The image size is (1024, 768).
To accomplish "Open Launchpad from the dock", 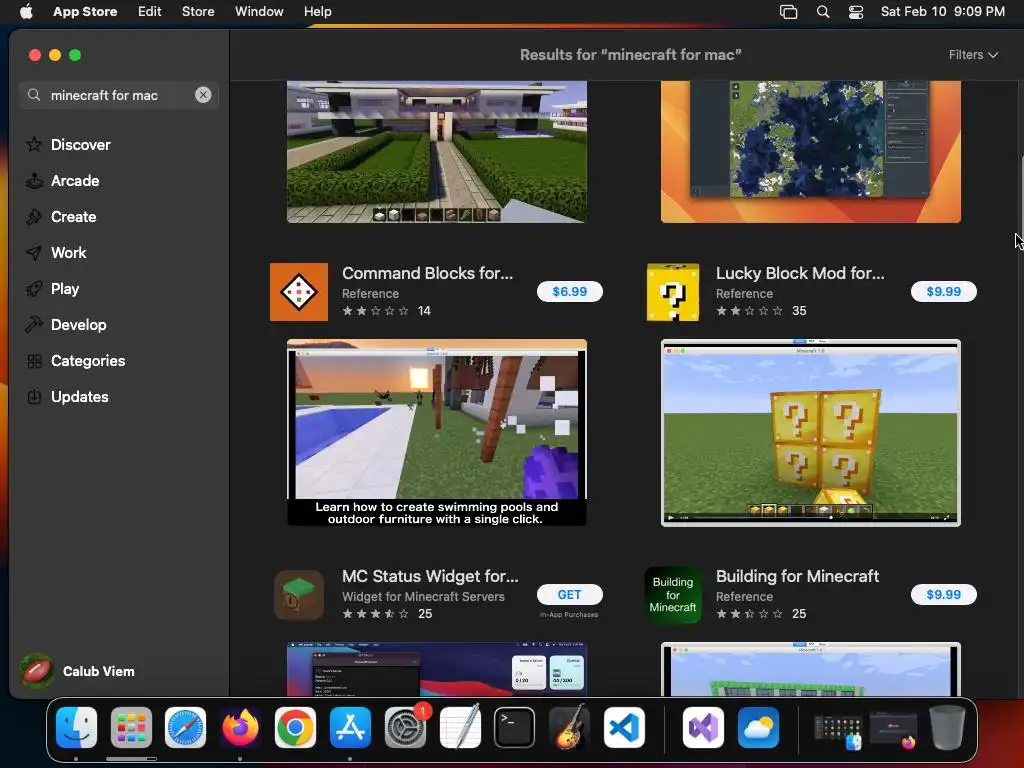I will pos(131,727).
